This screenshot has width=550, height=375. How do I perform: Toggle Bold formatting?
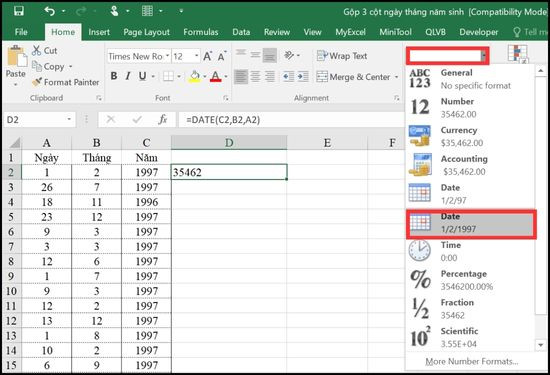[114, 76]
